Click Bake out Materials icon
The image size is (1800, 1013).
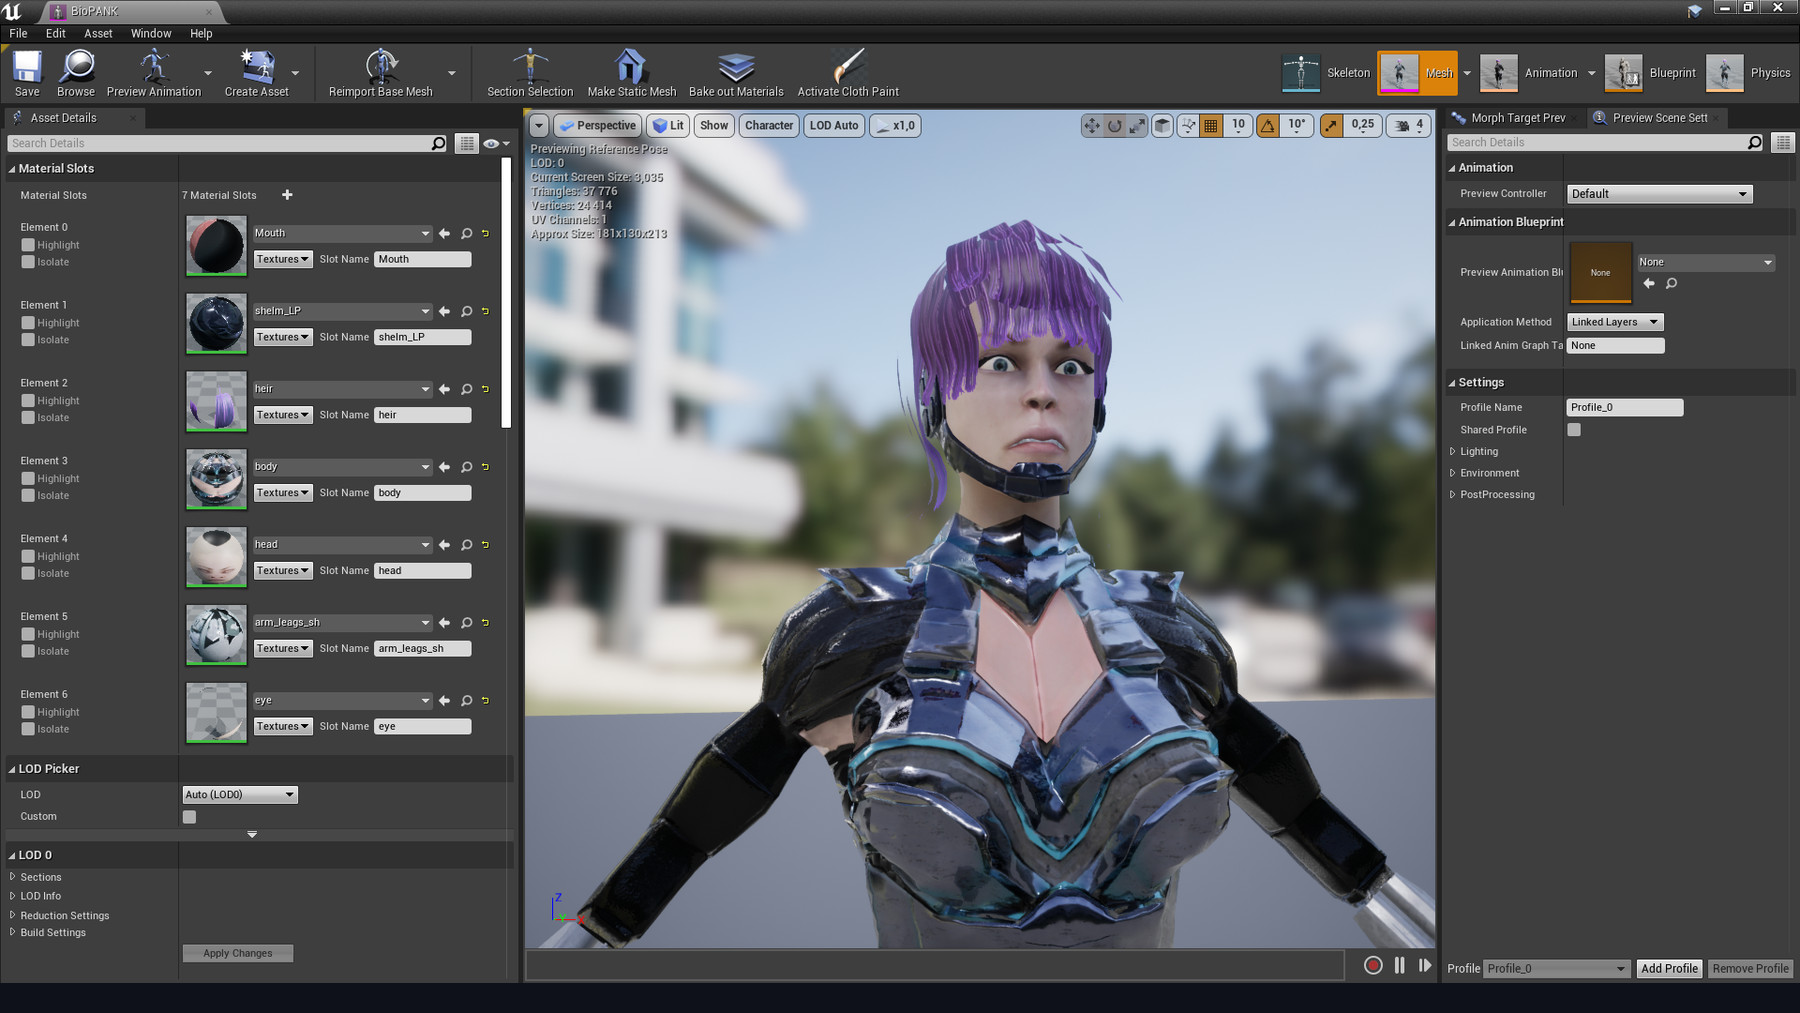click(x=736, y=73)
